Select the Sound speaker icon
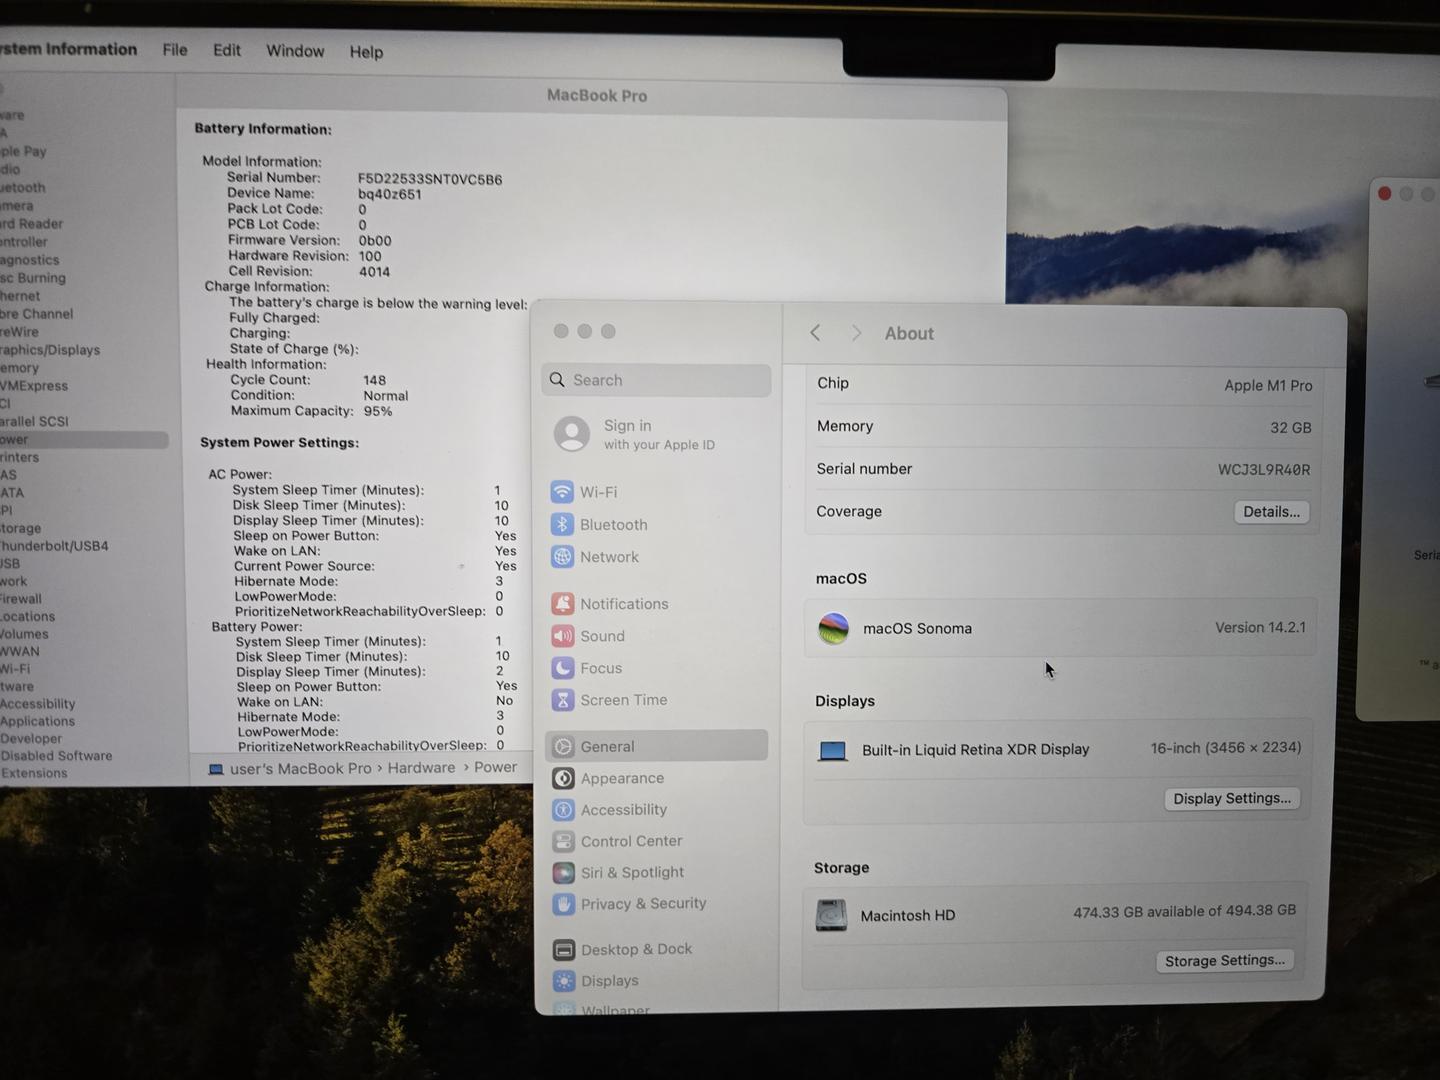This screenshot has width=1440, height=1080. coord(563,636)
